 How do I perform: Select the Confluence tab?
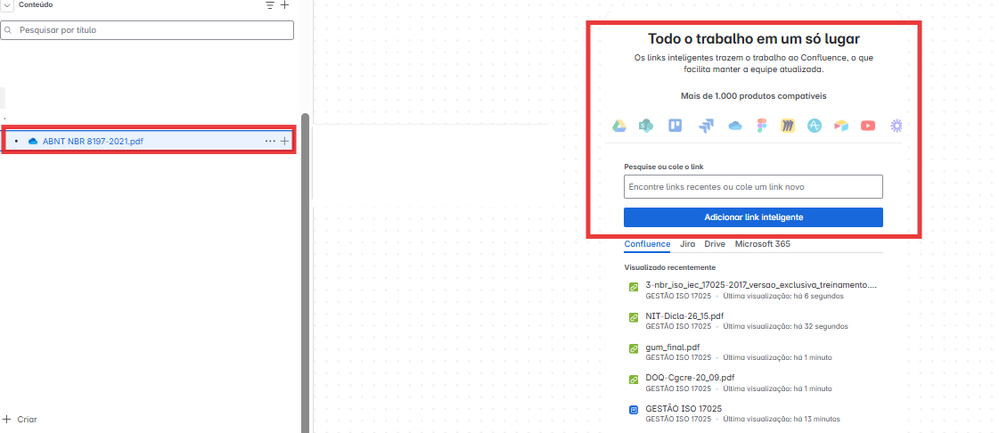point(647,244)
